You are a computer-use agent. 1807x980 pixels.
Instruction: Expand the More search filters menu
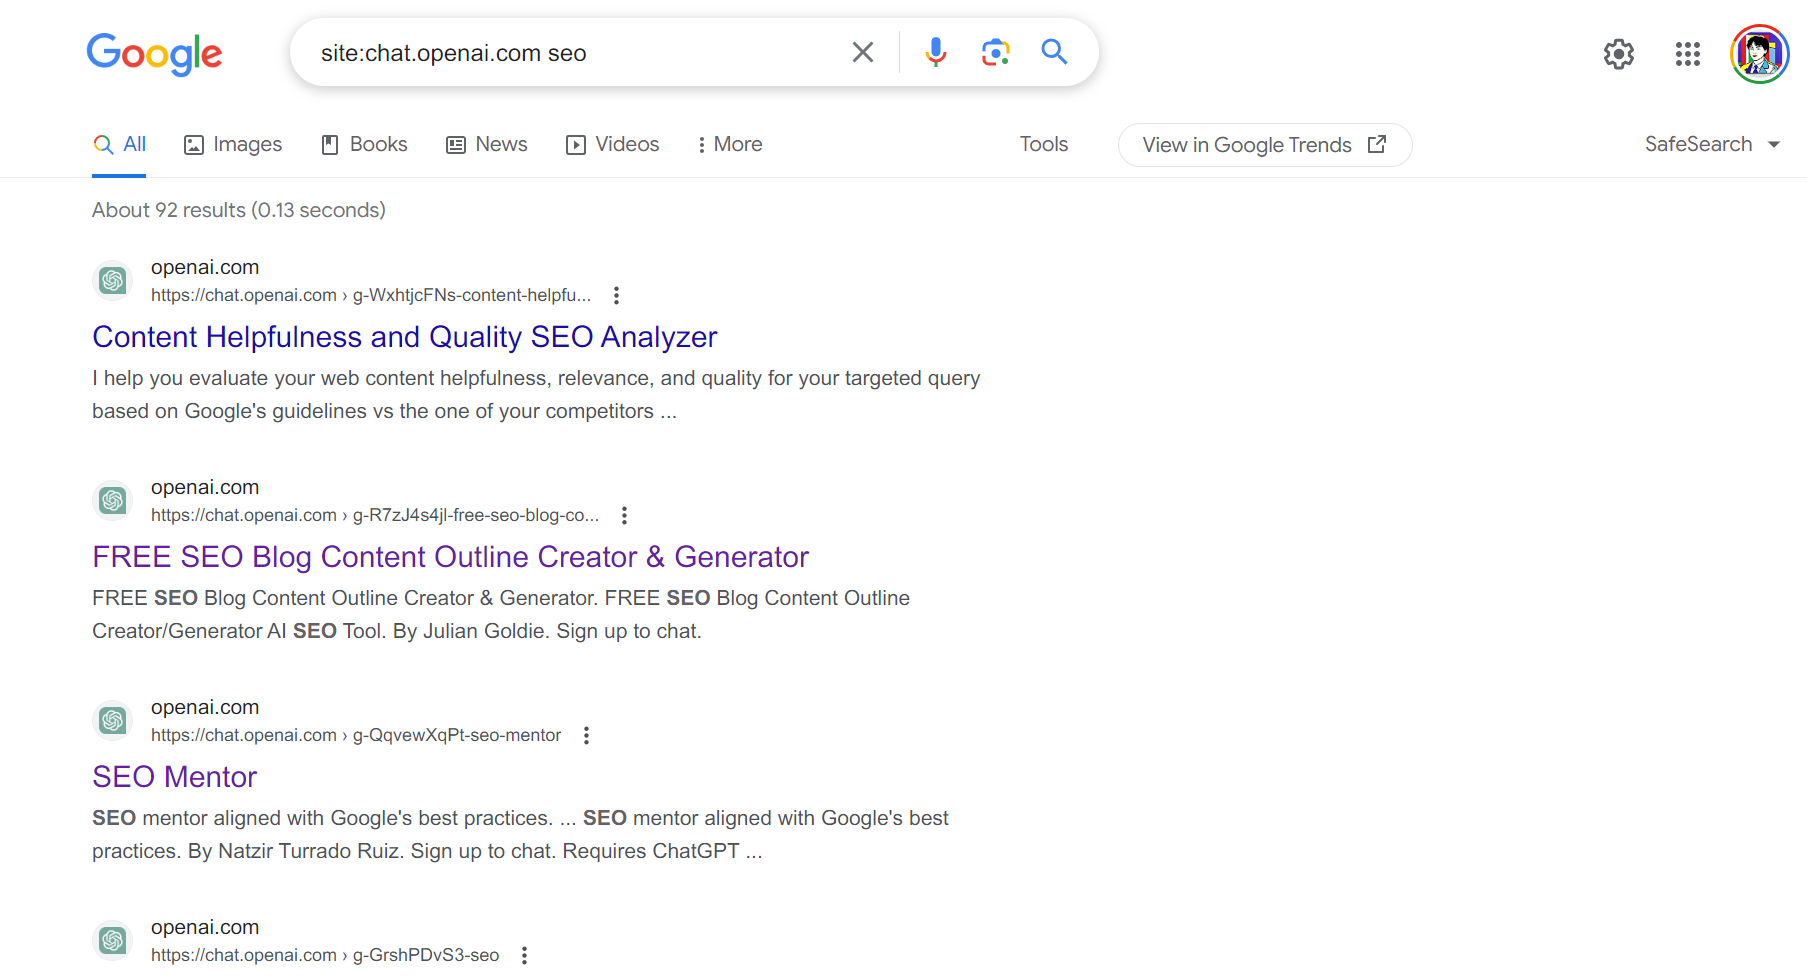coord(730,144)
